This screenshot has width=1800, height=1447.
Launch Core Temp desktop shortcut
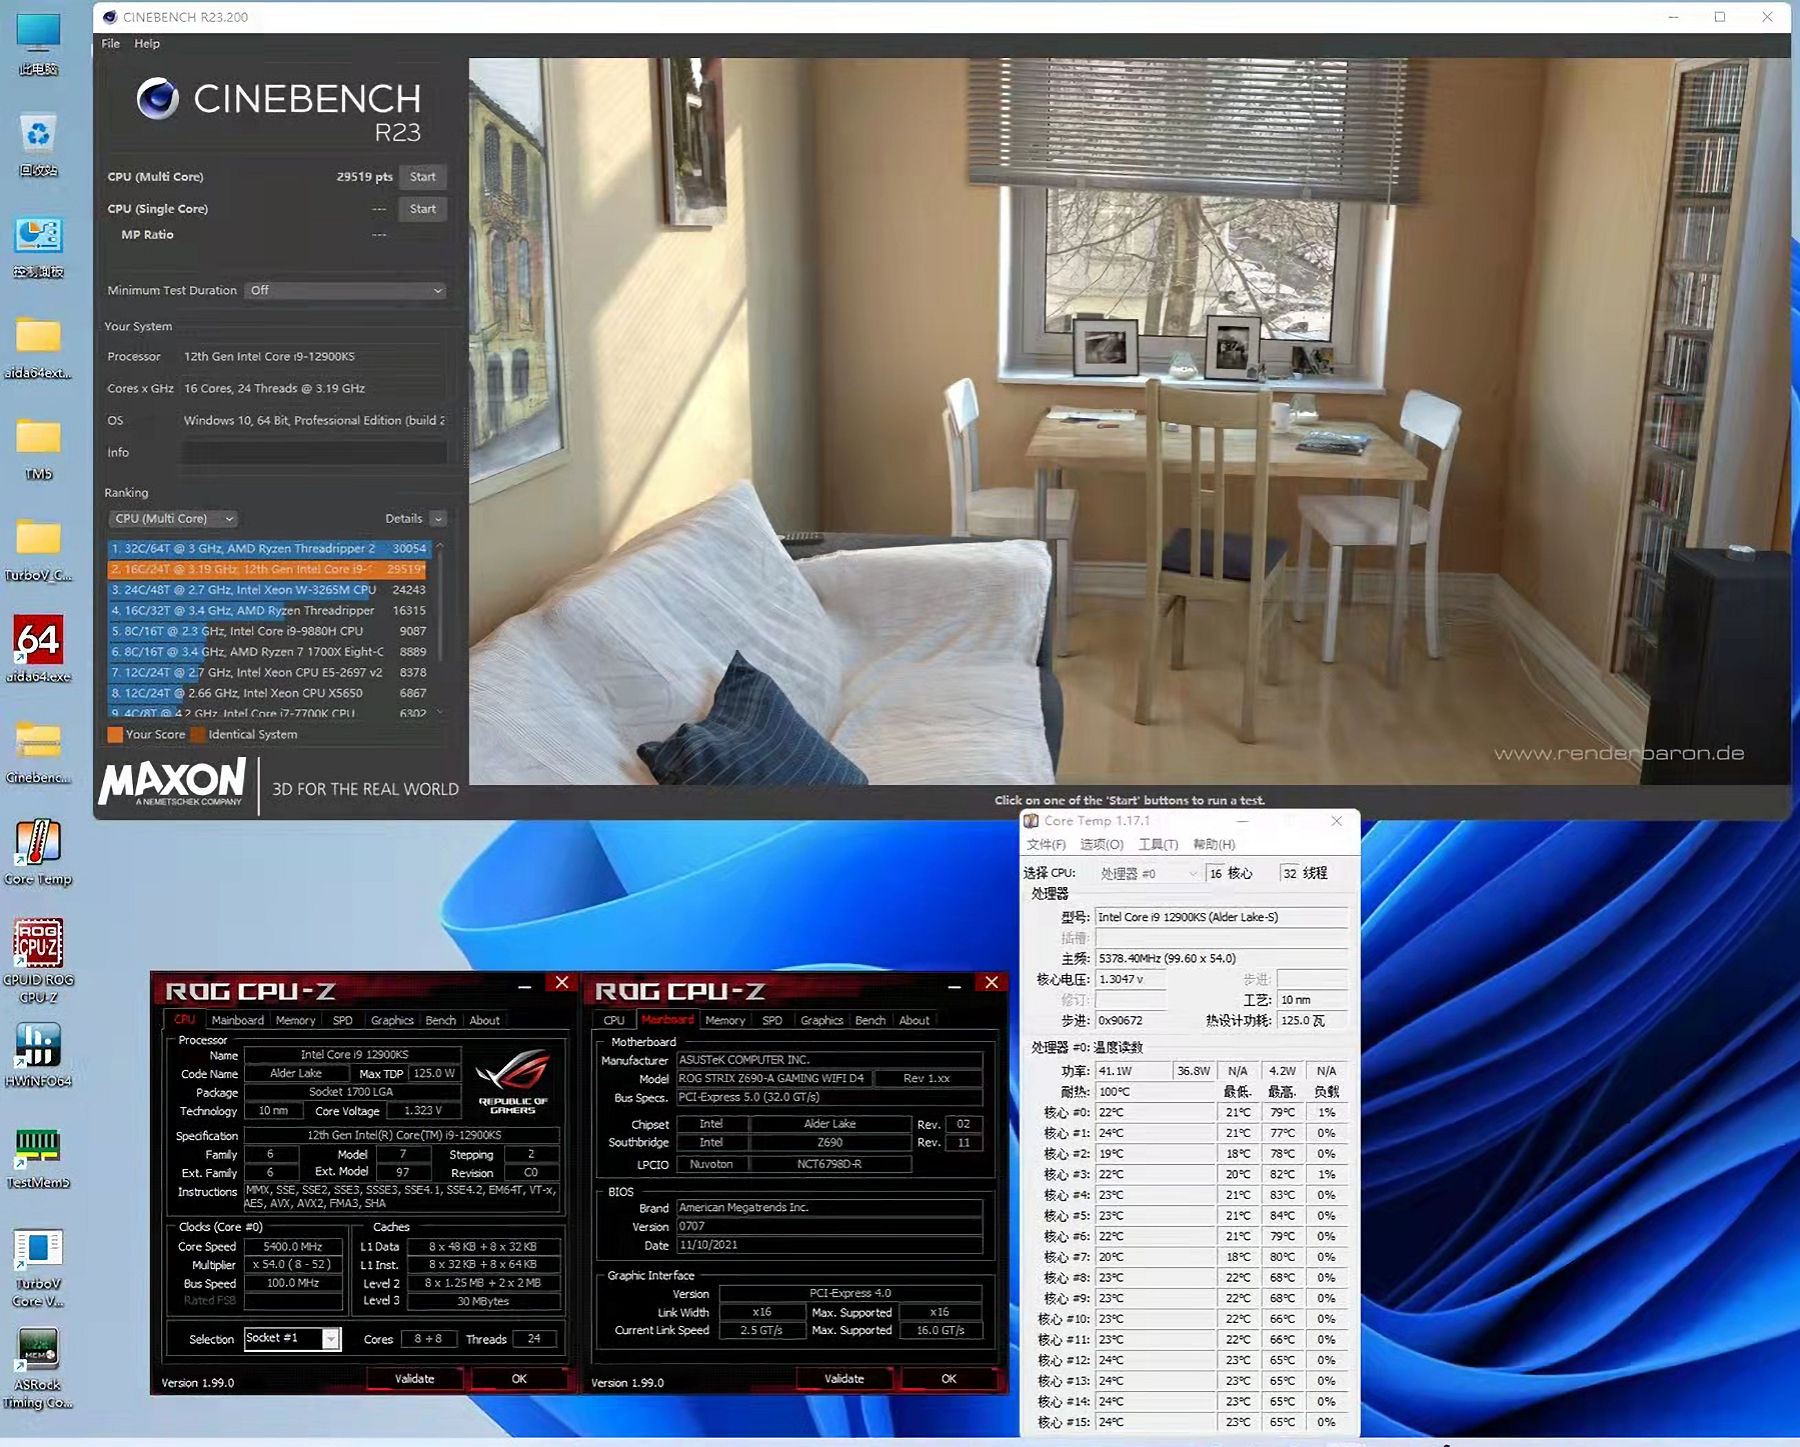coord(38,853)
